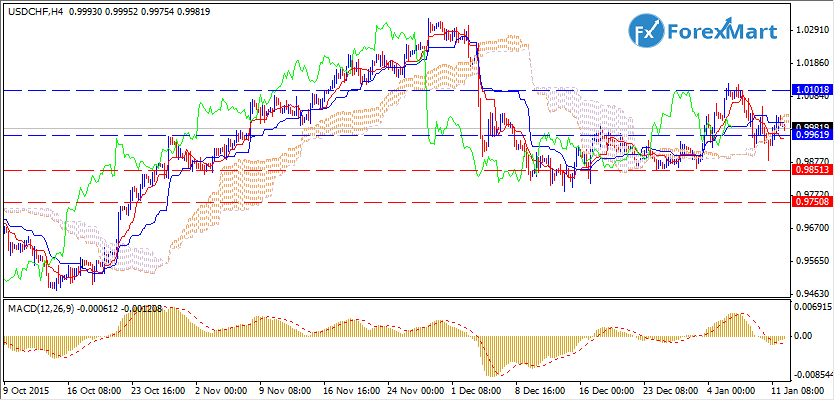
Task: Click the 0.006915 MACD scale value
Action: (812, 305)
